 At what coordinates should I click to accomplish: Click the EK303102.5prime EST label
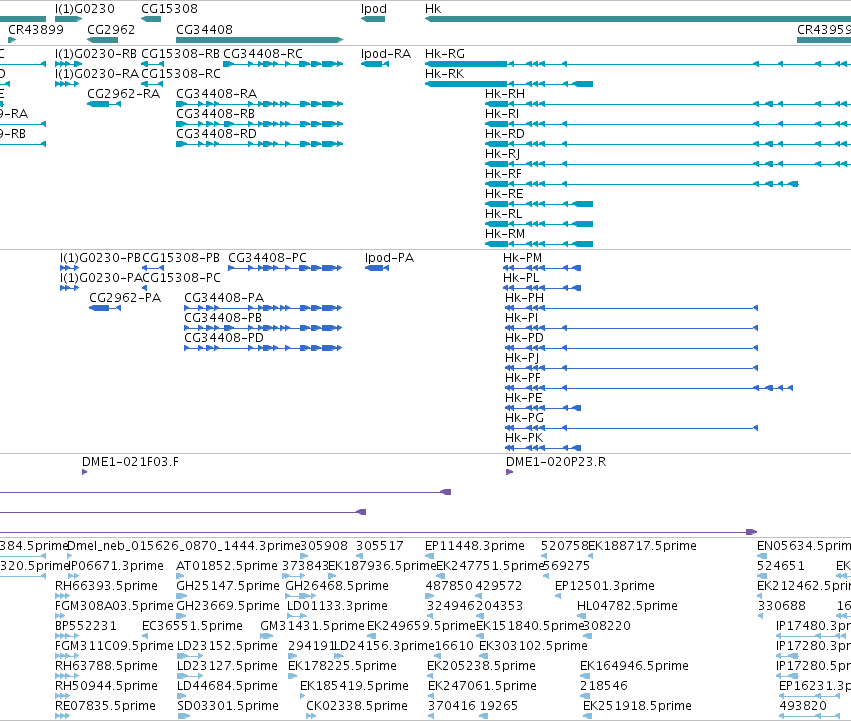click(x=534, y=646)
